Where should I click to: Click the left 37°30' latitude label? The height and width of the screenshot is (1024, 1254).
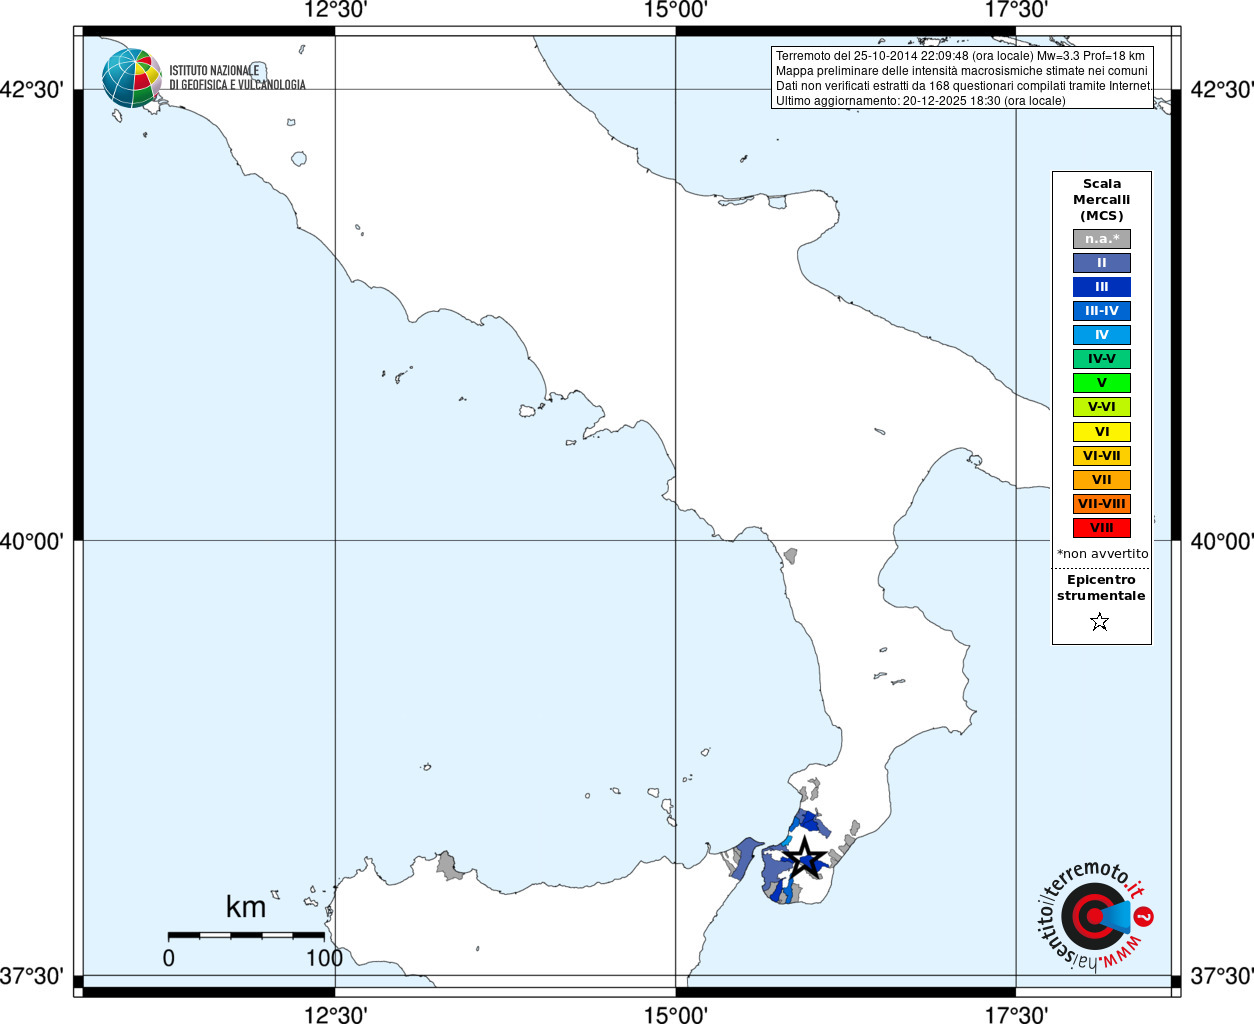[x=32, y=976]
